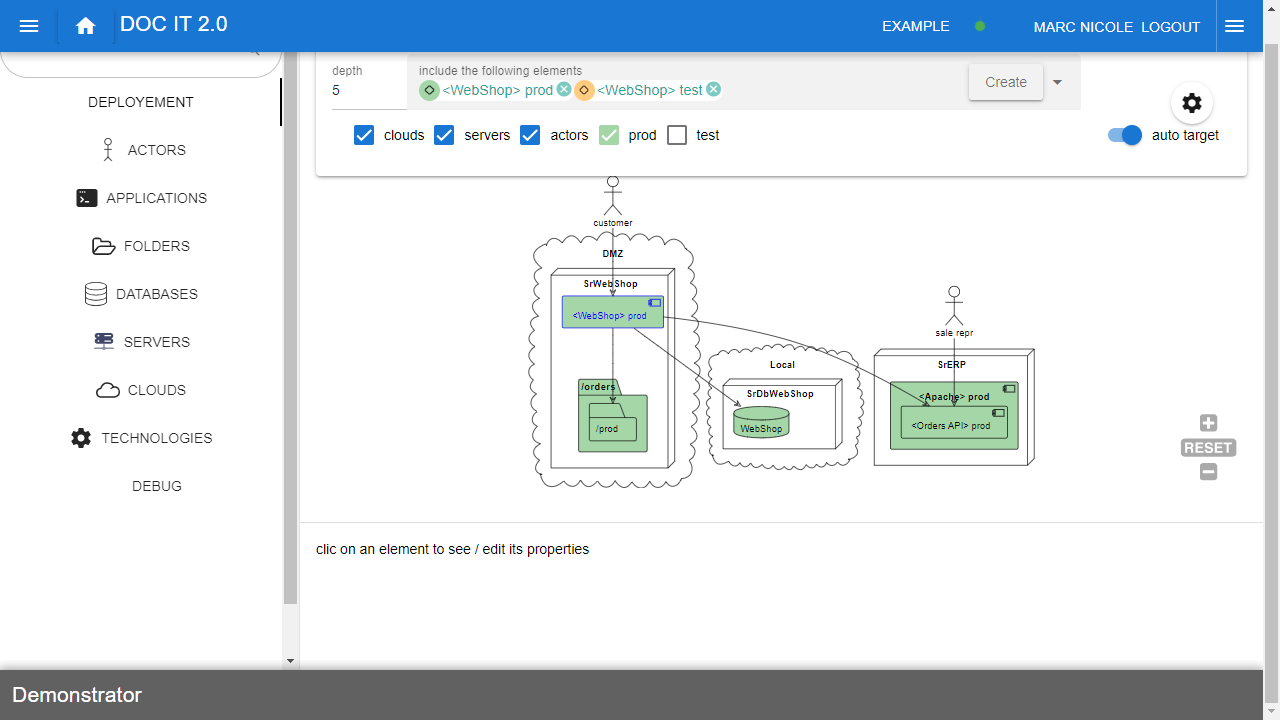1280x720 pixels.
Task: Open the left hamburger menu
Action: tap(29, 27)
